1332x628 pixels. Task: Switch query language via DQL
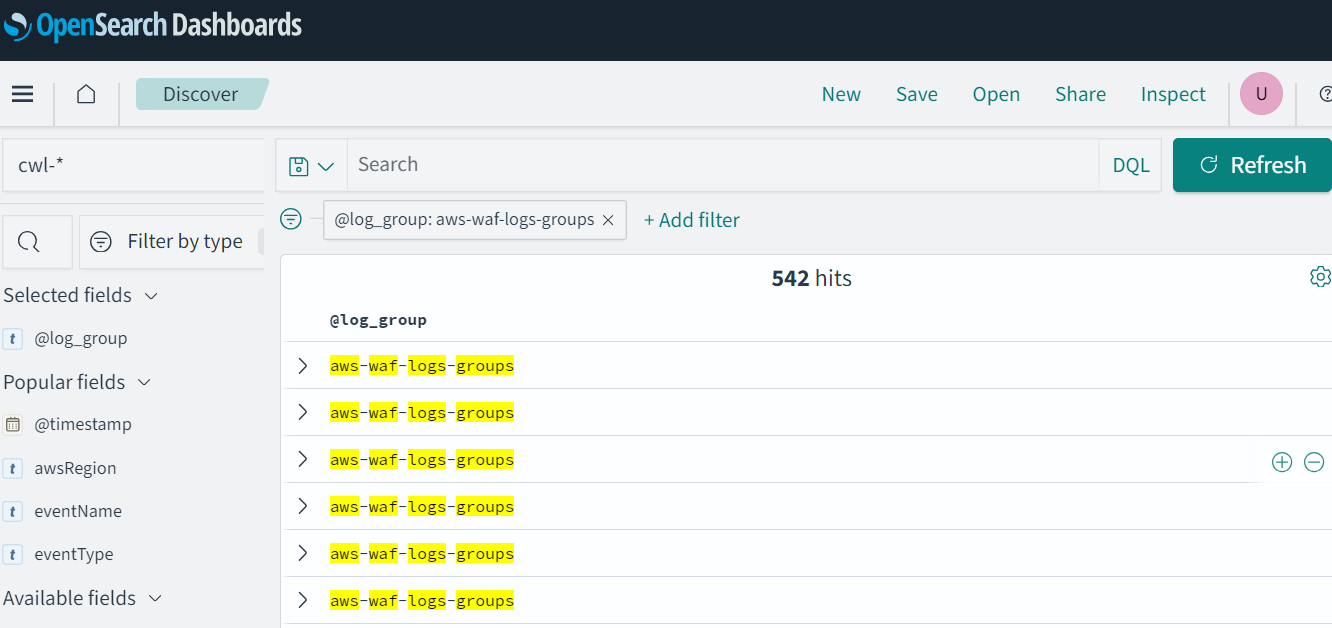pos(1131,166)
